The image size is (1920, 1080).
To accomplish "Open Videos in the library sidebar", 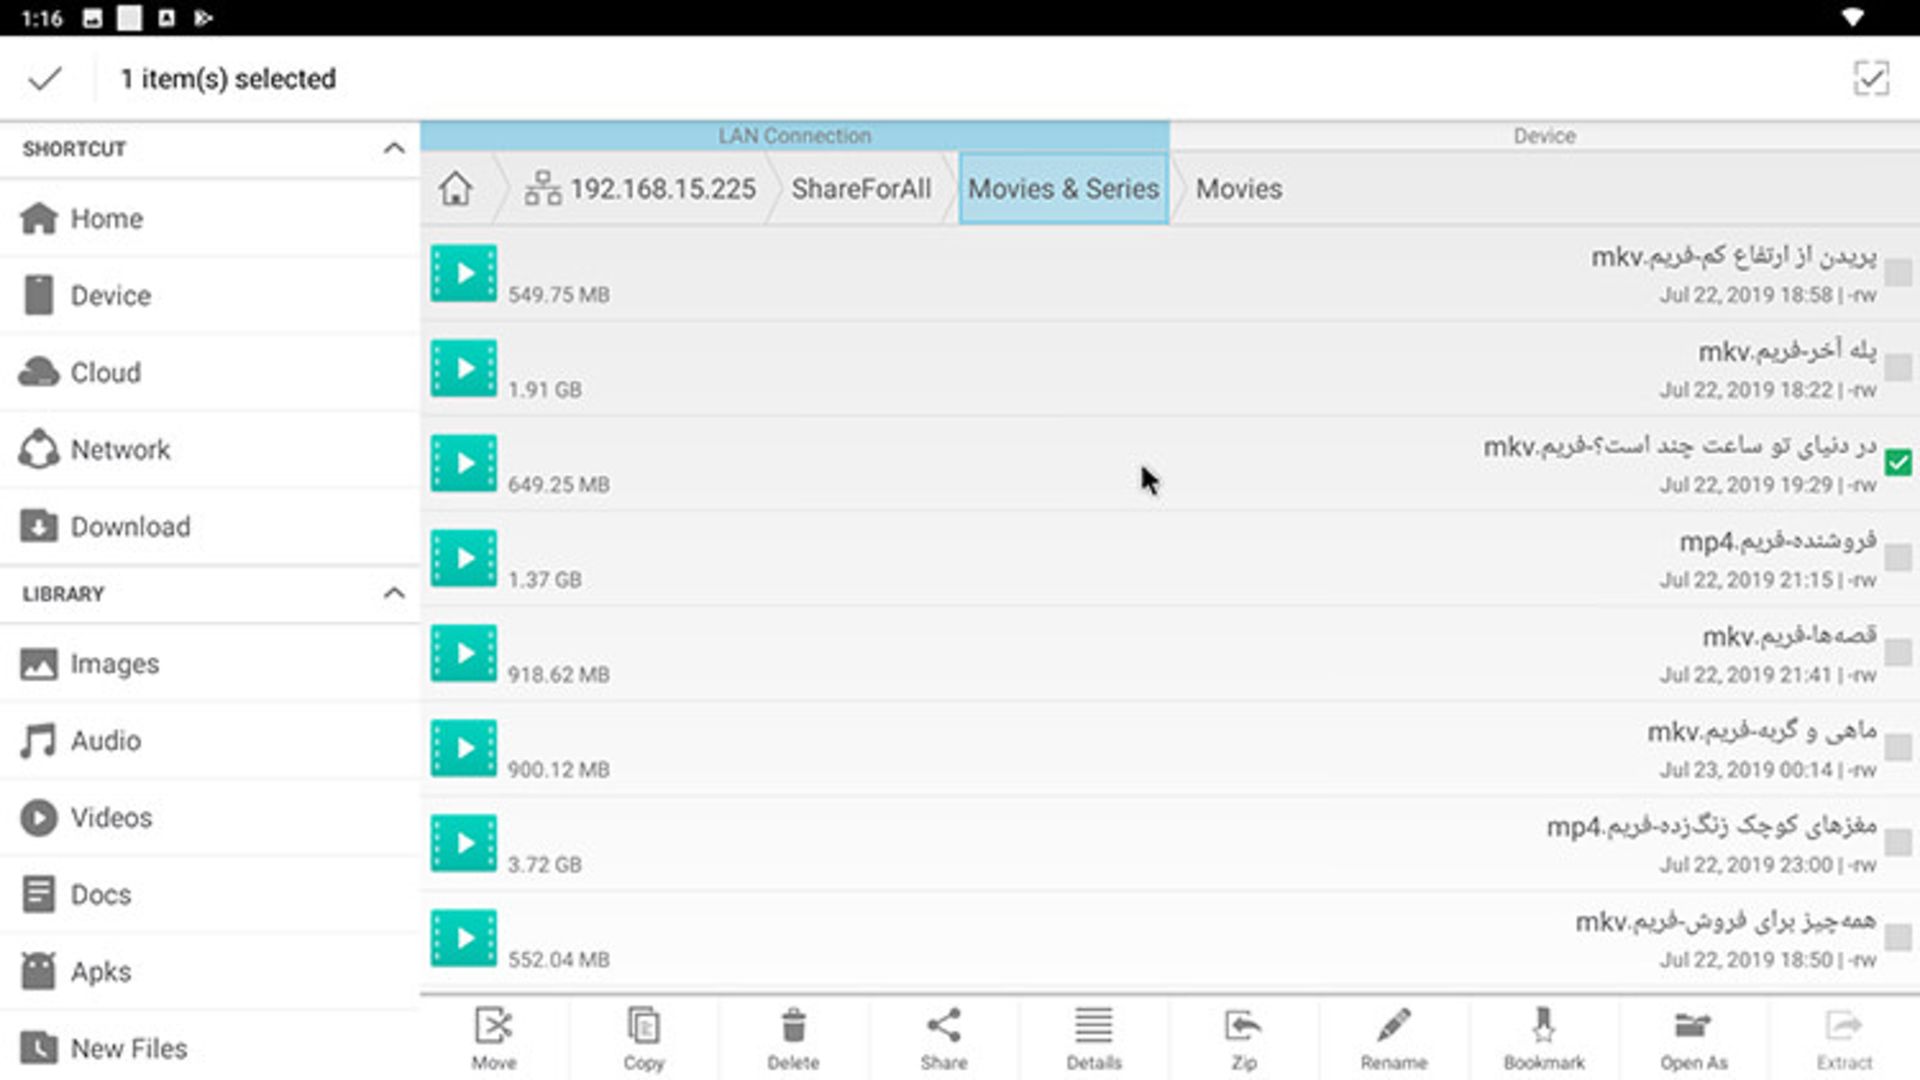I will coord(111,818).
